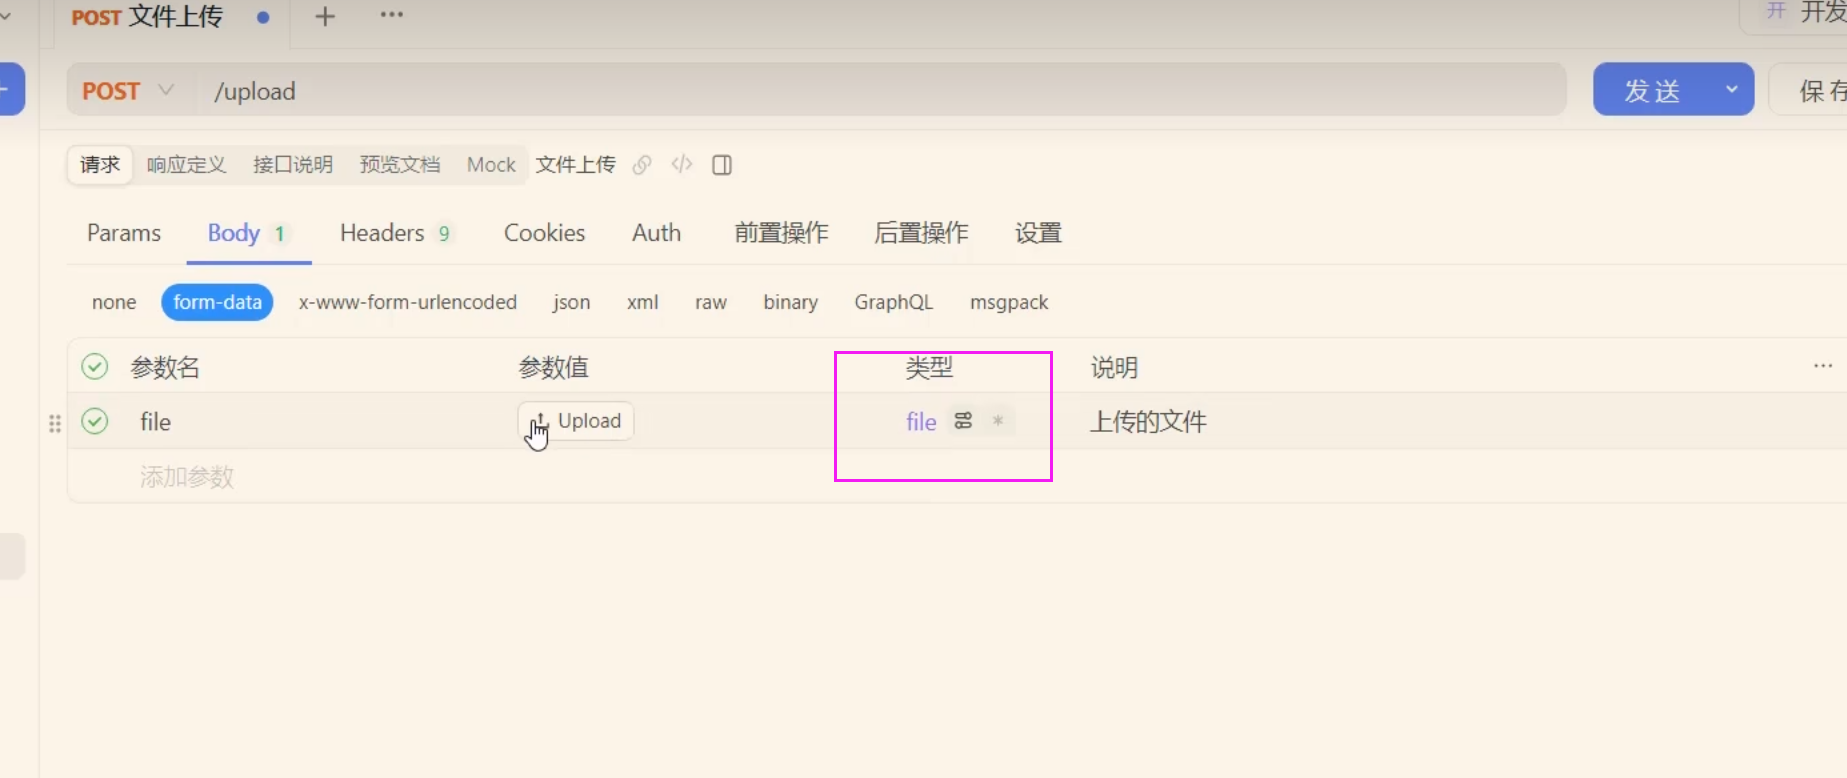
Task: Toggle the select-all checkbox in the header row
Action: (95, 367)
